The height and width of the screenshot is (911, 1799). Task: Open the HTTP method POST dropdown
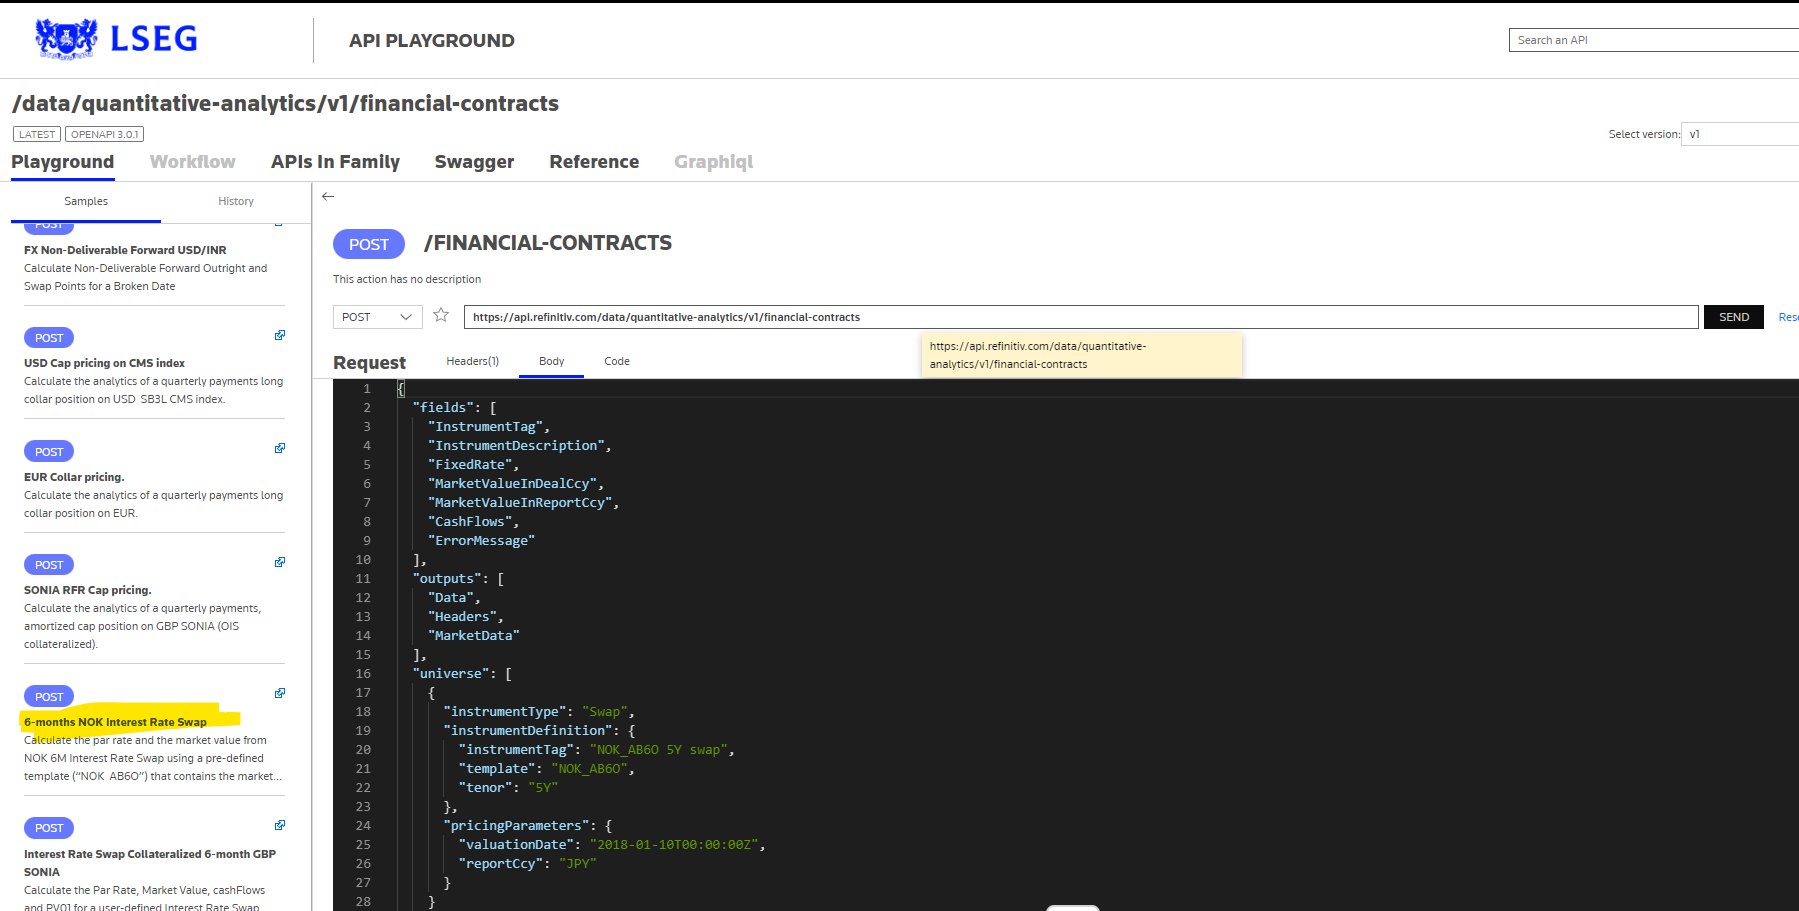click(377, 317)
